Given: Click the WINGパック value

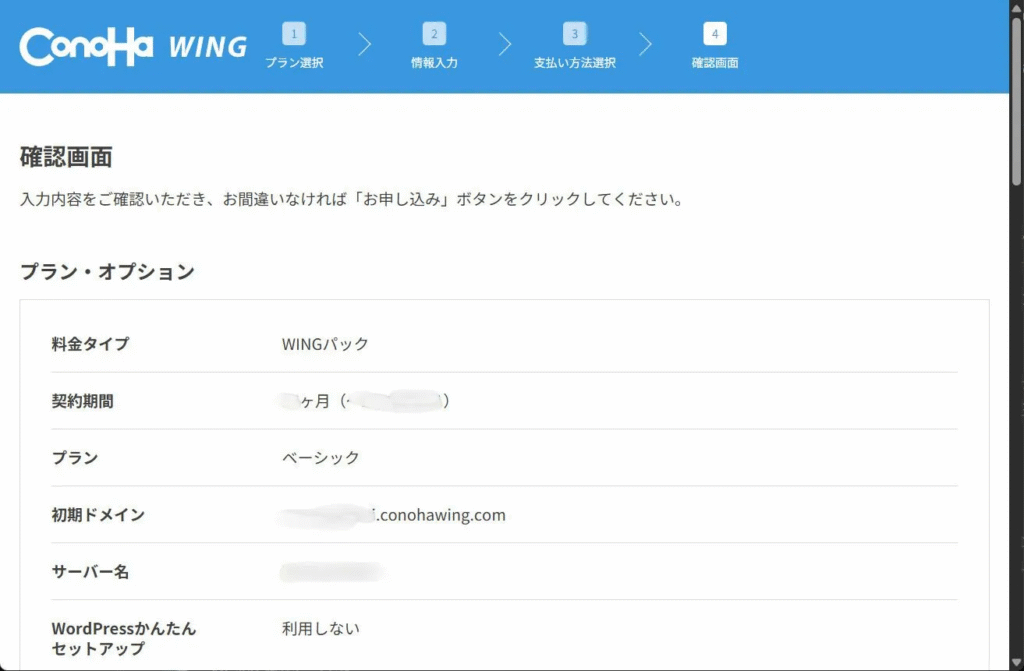Looking at the screenshot, I should tap(325, 344).
